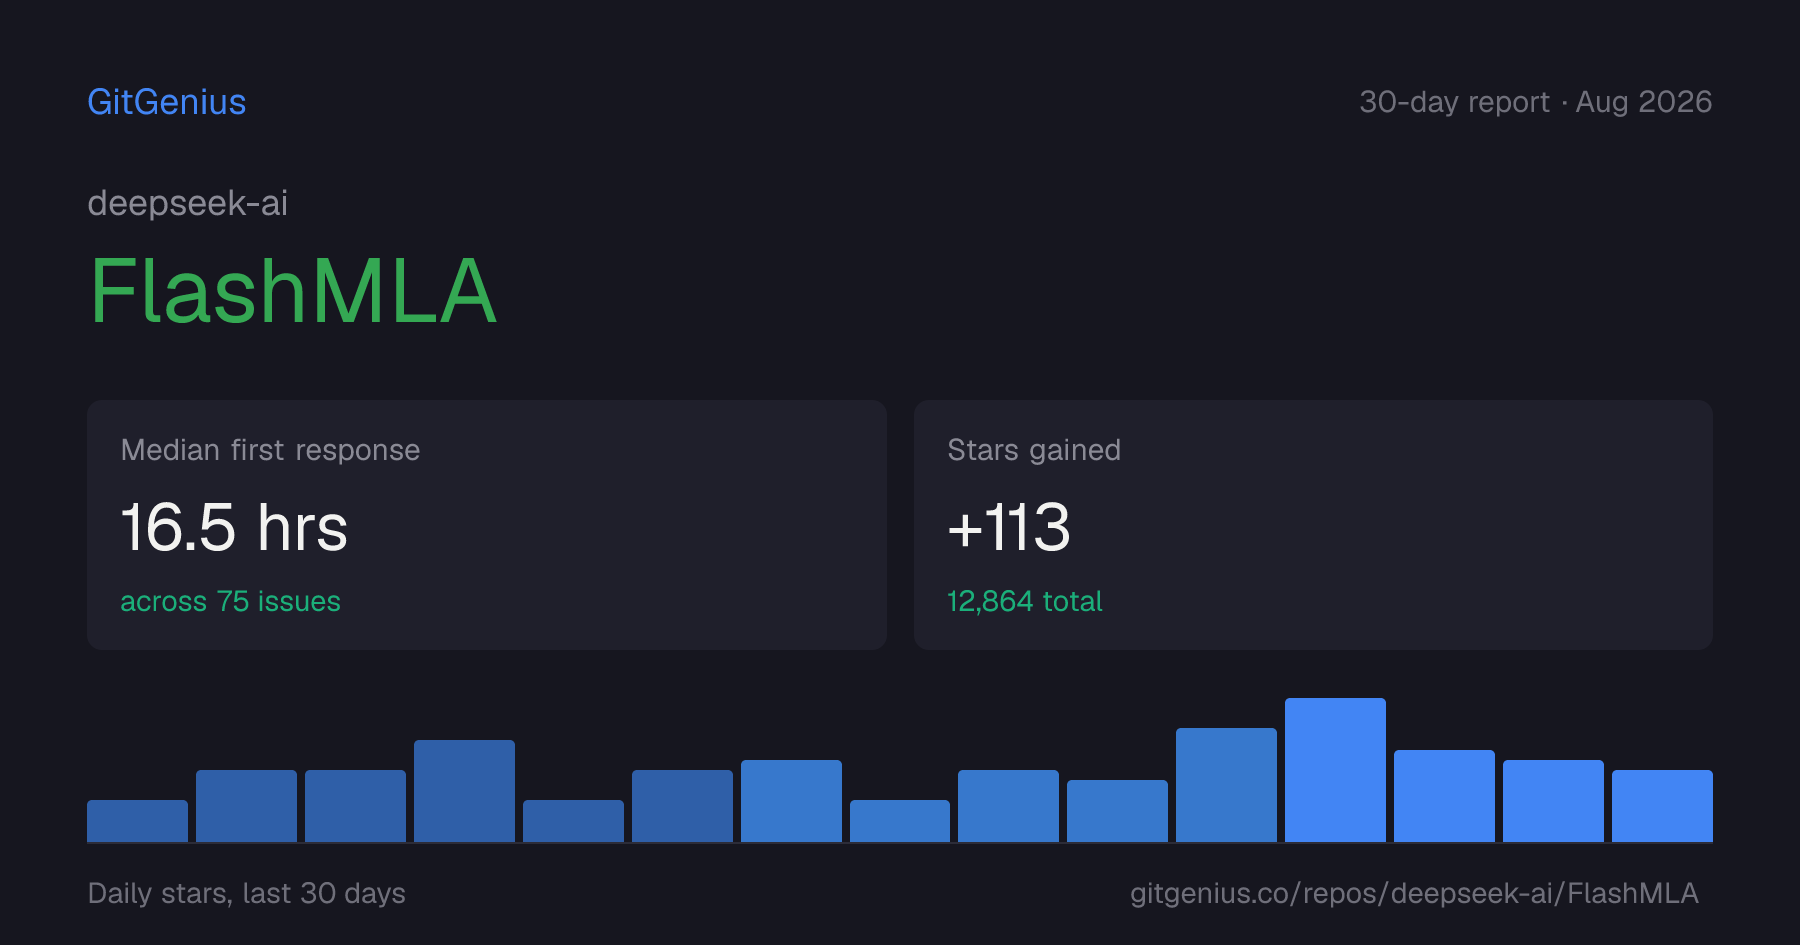
Task: Open the gitgenius.co/repos/deepseek-ai/FlashMLA URL
Action: coord(1414,893)
